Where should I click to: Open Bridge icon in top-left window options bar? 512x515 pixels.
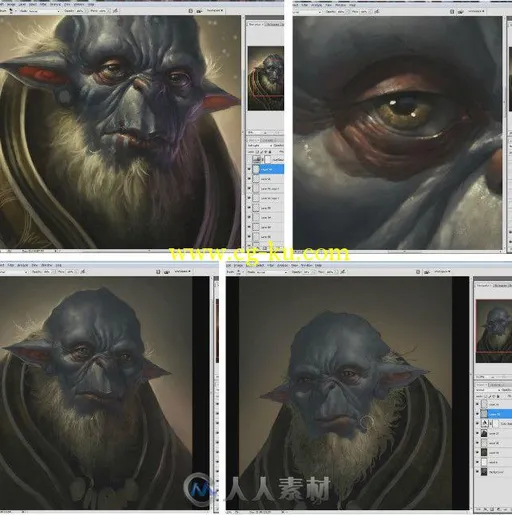pos(199,11)
